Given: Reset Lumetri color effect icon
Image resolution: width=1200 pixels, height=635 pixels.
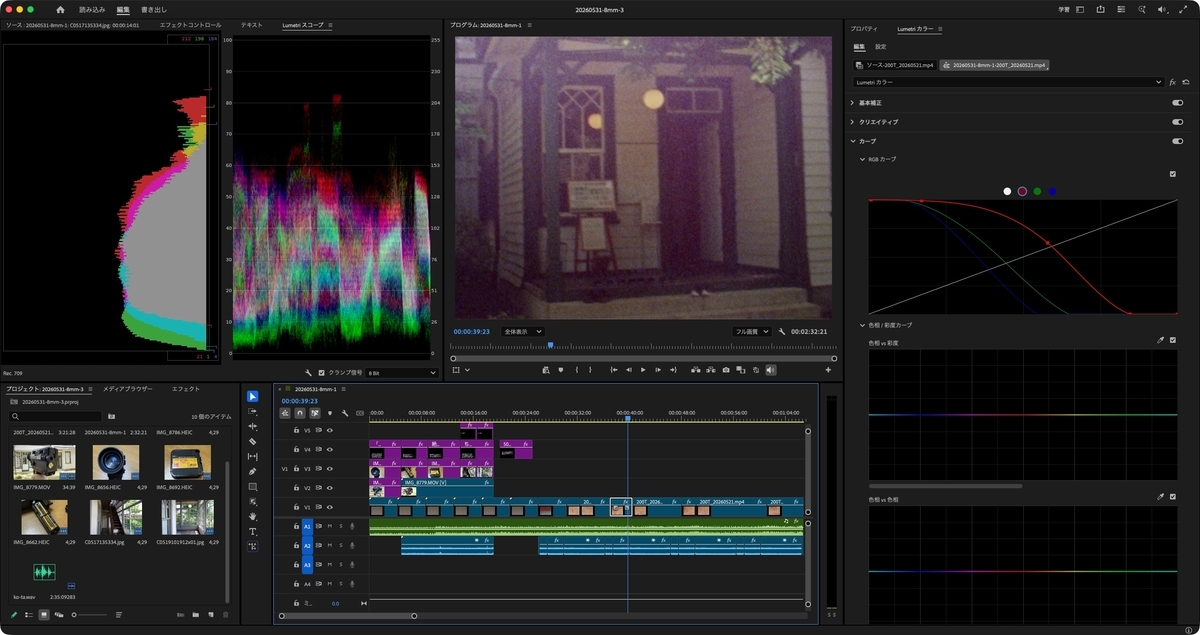Looking at the screenshot, I should coord(1185,82).
